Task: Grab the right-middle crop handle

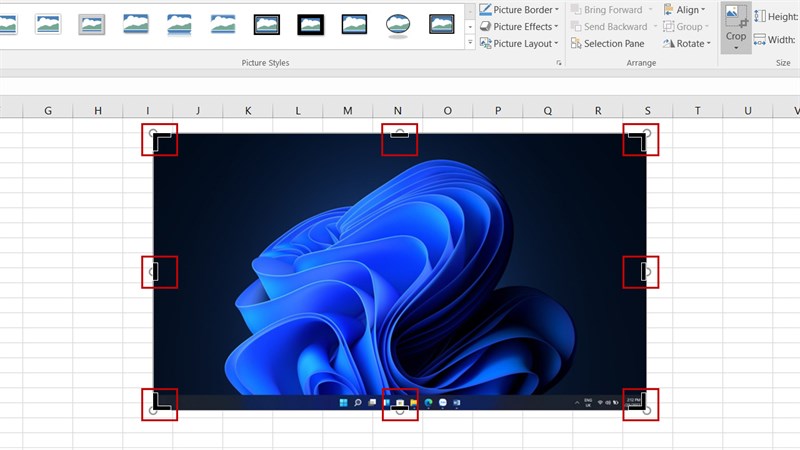Action: click(x=645, y=272)
